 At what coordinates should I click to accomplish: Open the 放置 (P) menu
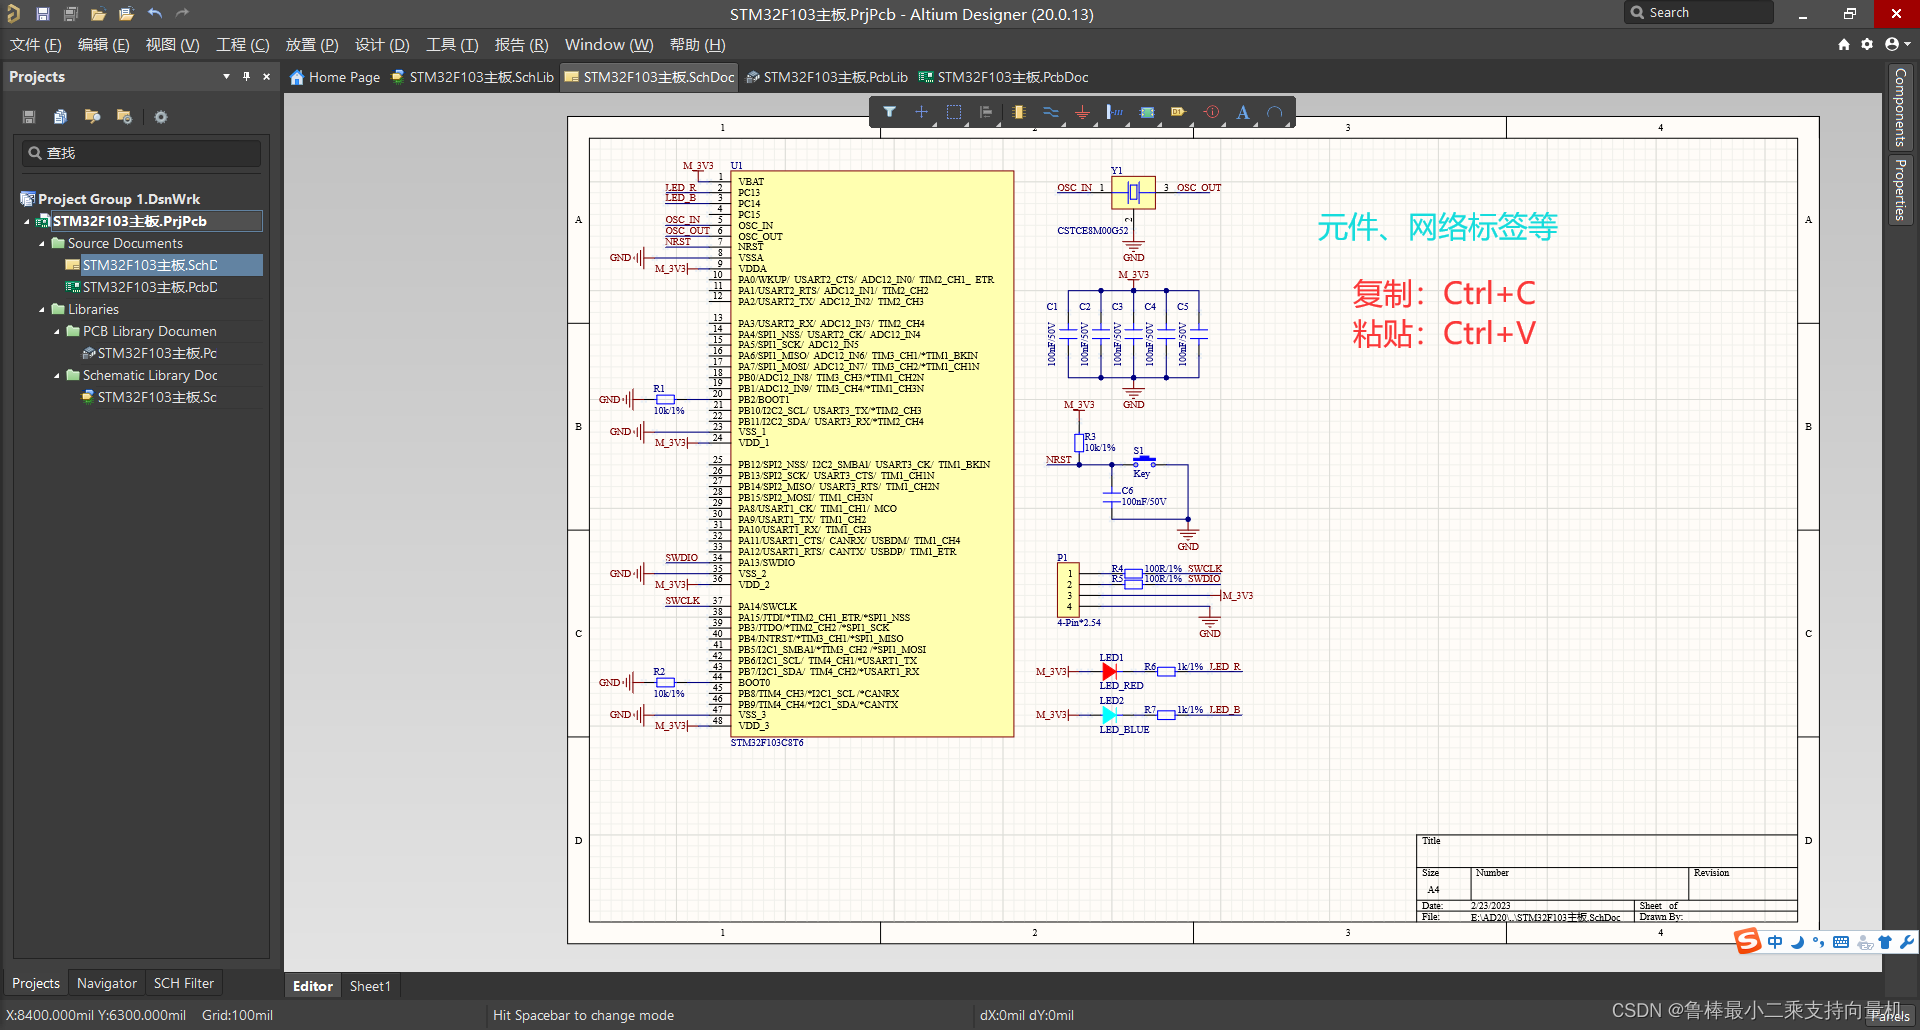(x=312, y=45)
